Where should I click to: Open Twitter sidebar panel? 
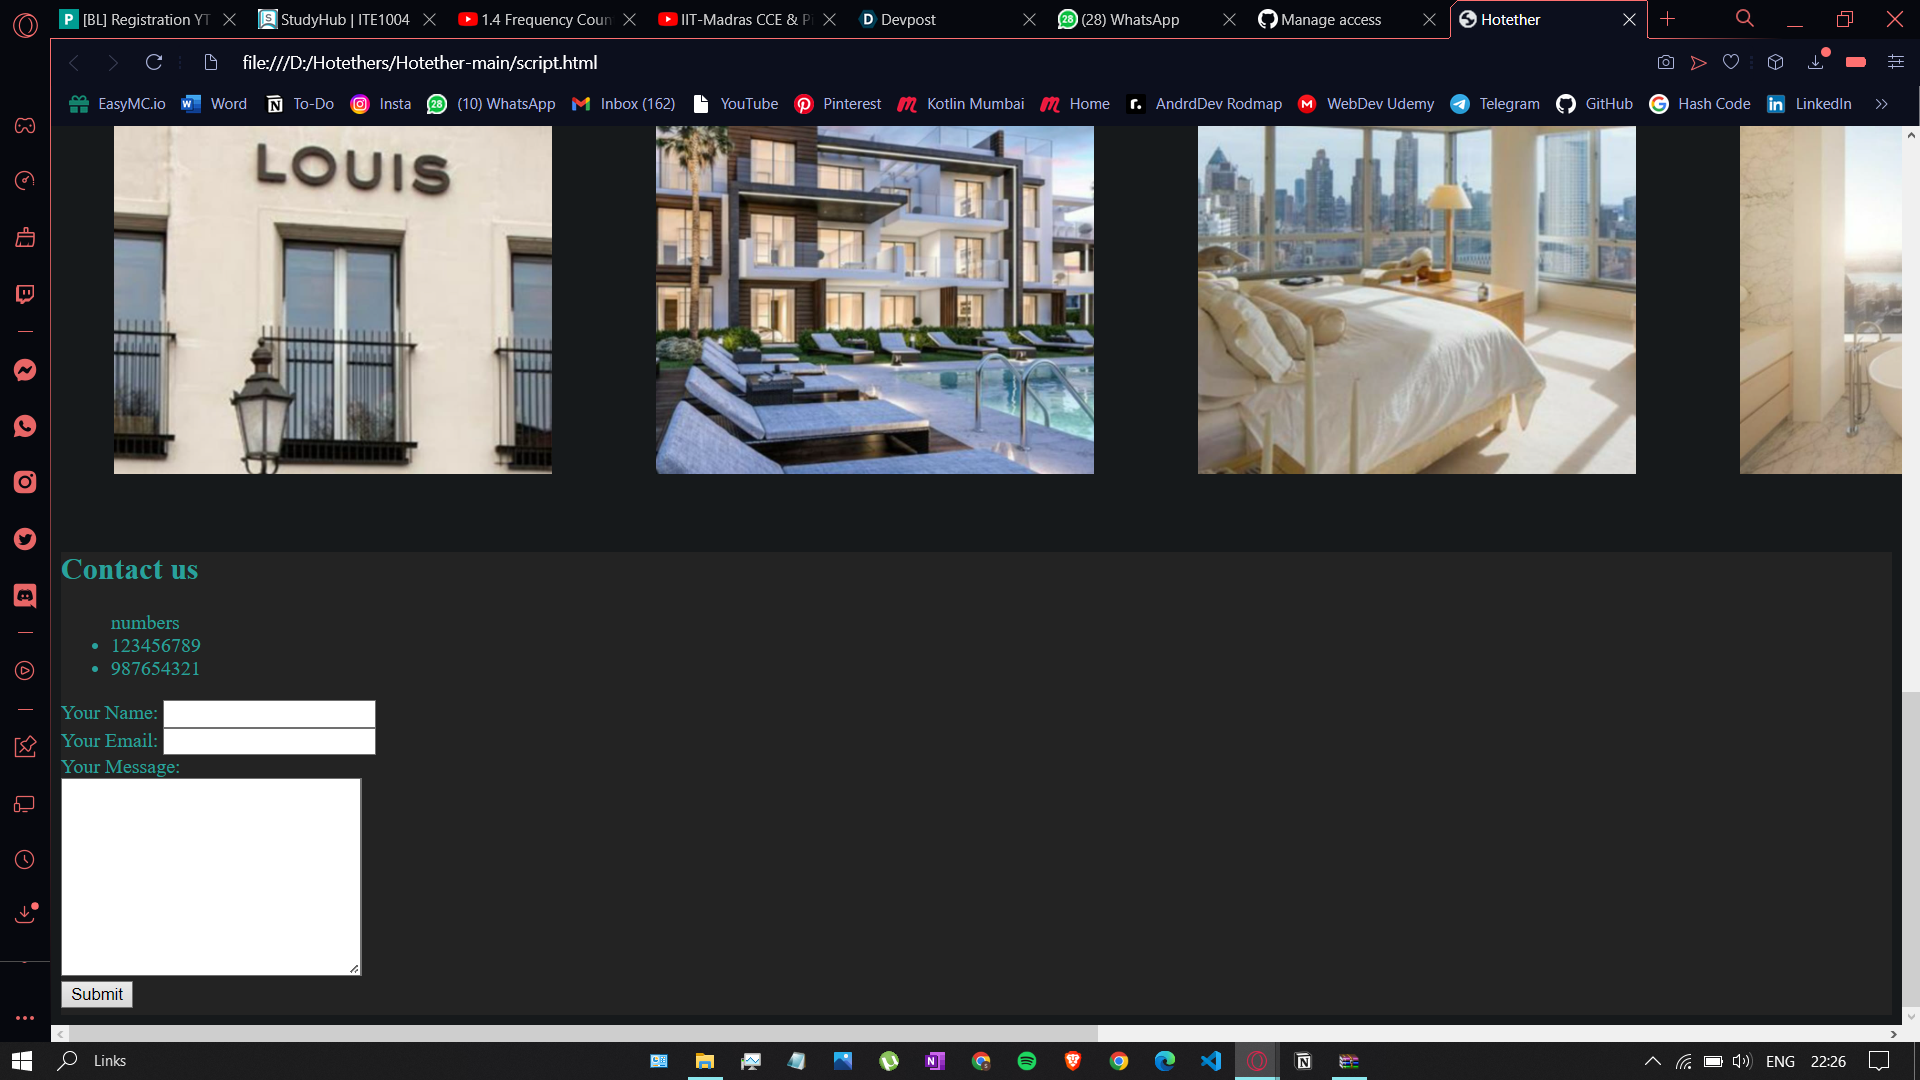tap(25, 539)
